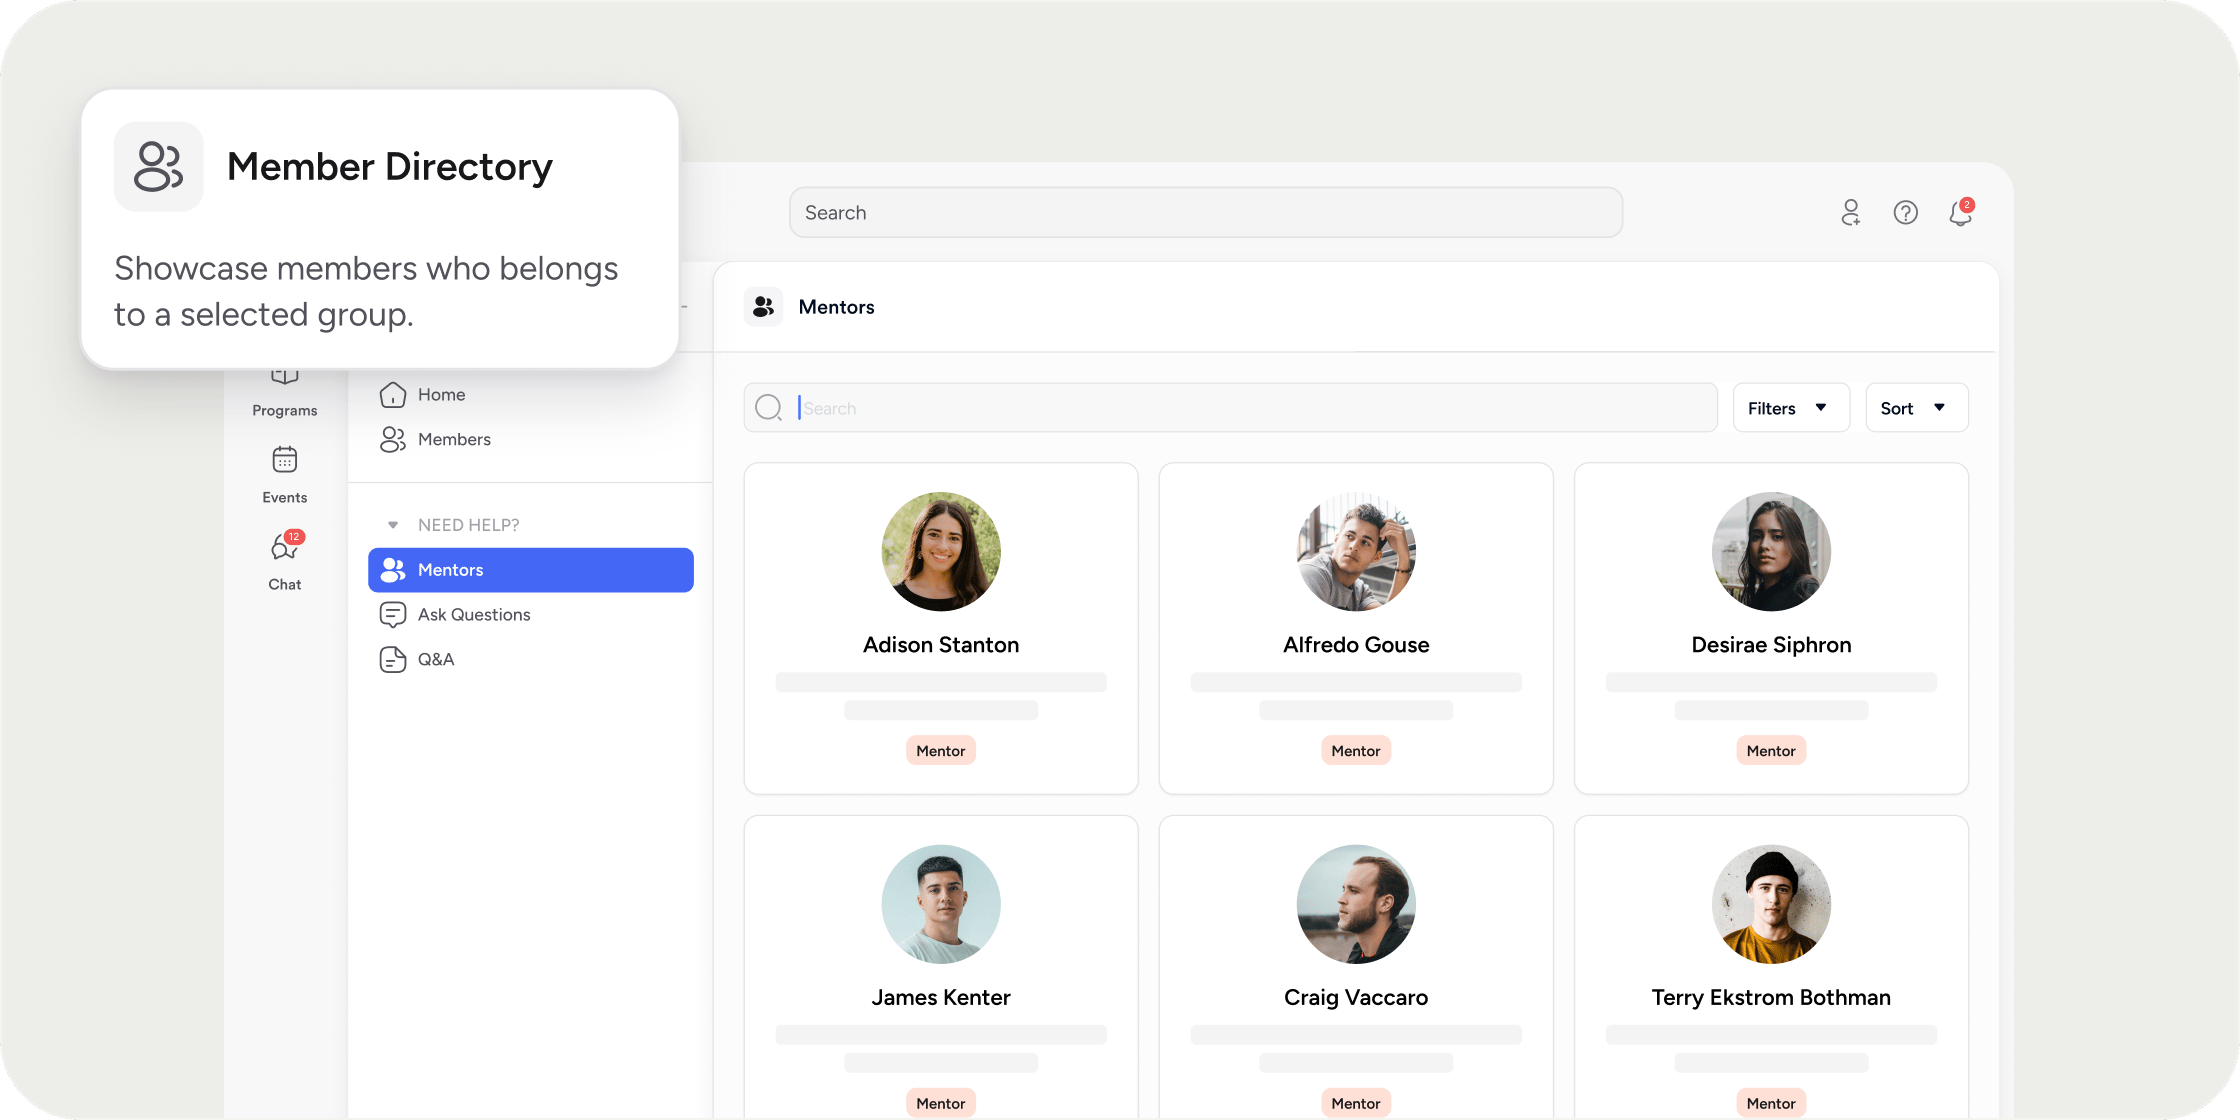Click Mentor tag on James Kenter's card

pos(941,1103)
